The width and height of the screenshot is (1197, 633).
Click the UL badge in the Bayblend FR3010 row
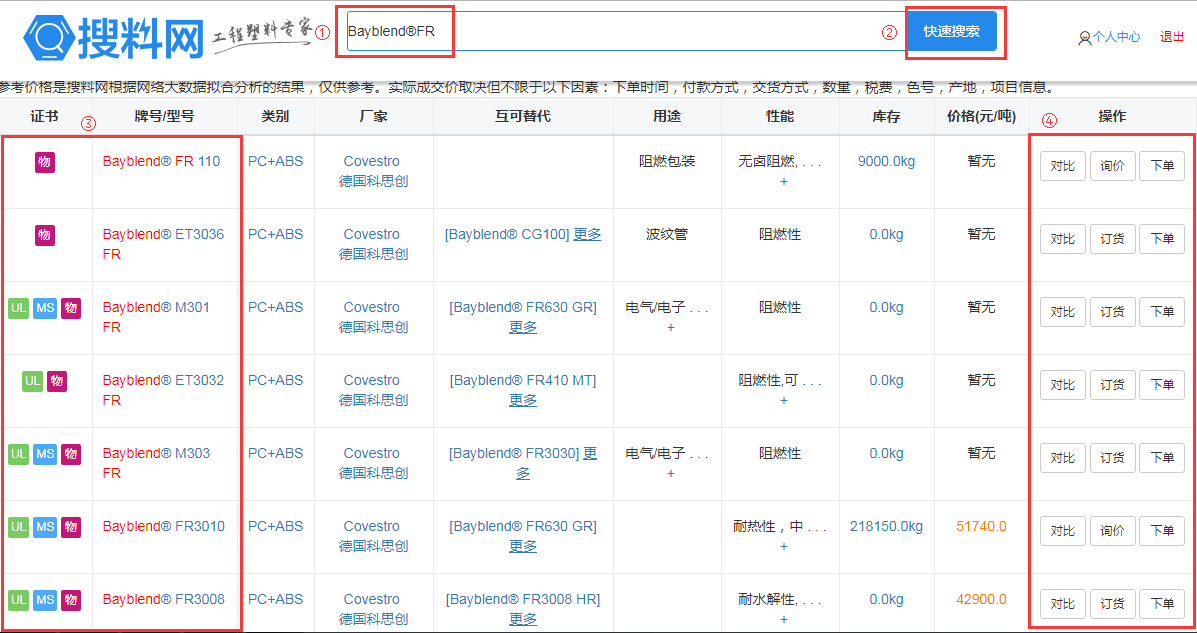click(x=18, y=527)
